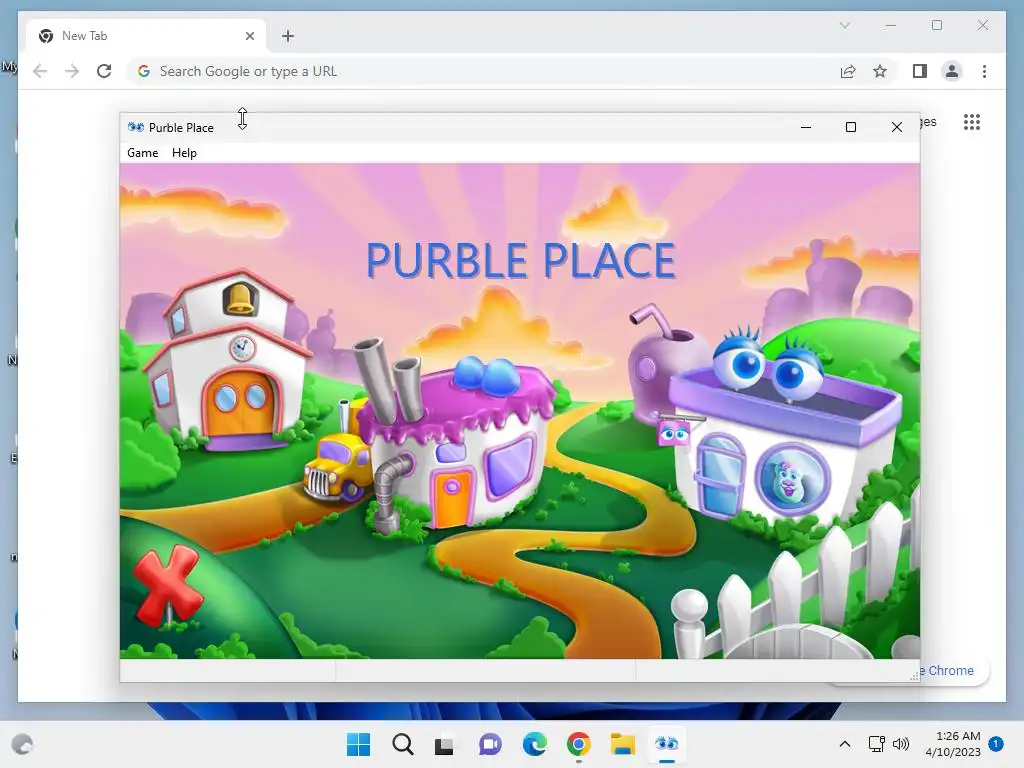Screen dimensions: 1024x768
Task: Open a new Chrome tab with plus
Action: pos(288,36)
